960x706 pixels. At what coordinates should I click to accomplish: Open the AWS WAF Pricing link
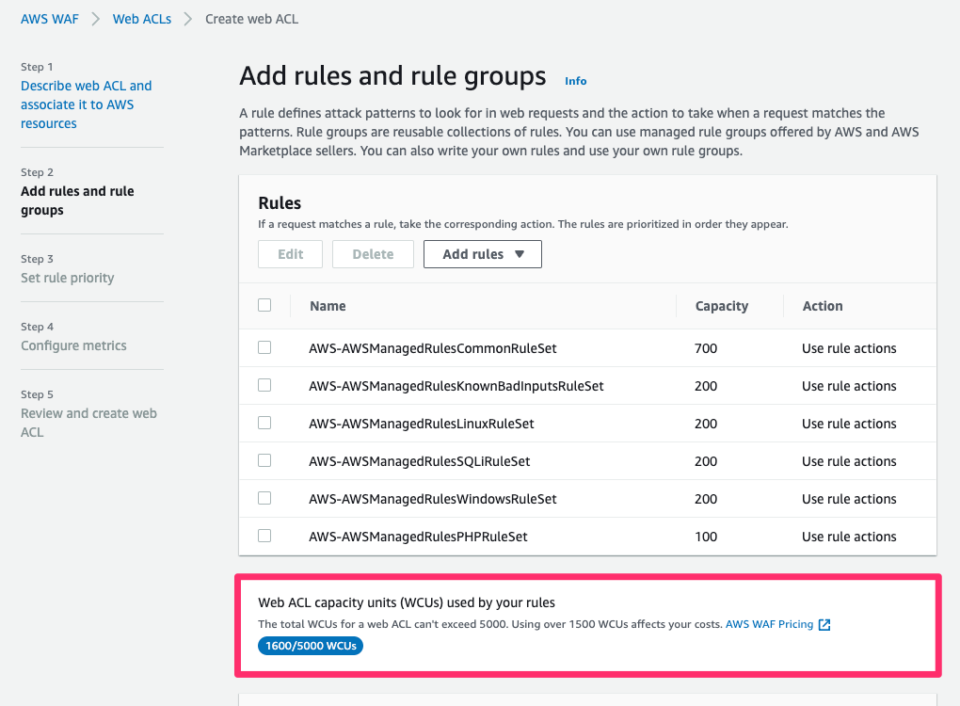pyautogui.click(x=769, y=625)
